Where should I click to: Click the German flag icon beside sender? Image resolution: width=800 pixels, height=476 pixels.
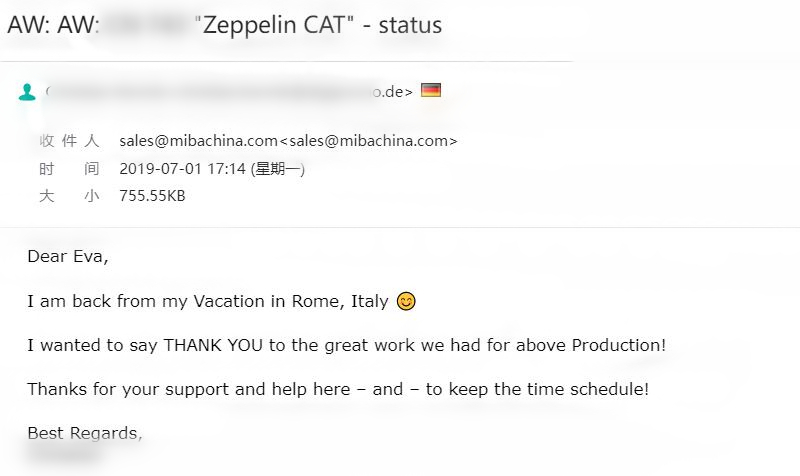coord(431,90)
